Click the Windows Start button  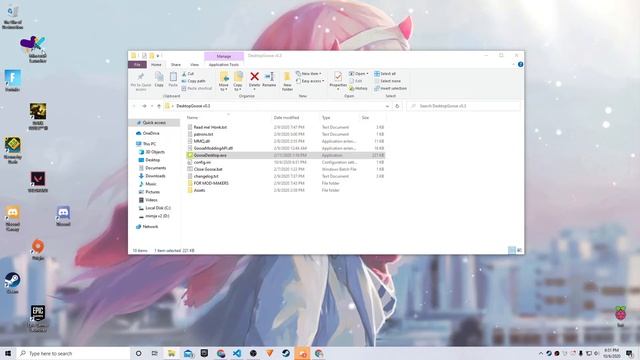point(8,353)
